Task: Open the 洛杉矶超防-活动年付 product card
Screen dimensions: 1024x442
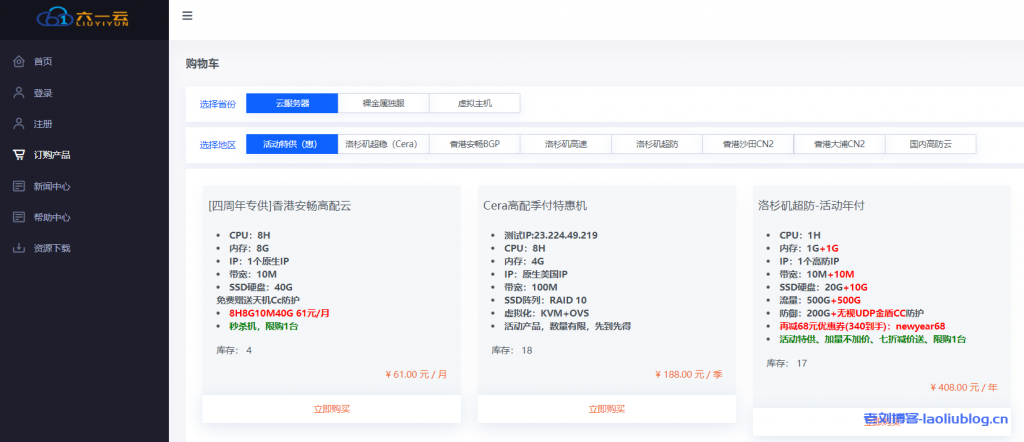Action: (810, 205)
